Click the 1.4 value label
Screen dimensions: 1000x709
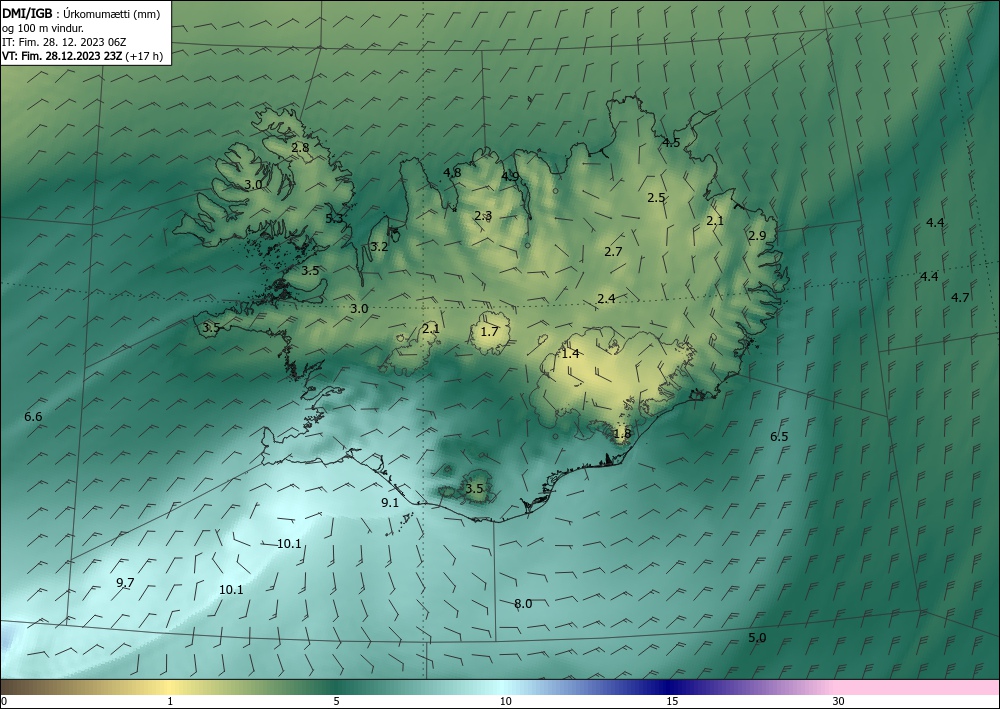click(570, 354)
